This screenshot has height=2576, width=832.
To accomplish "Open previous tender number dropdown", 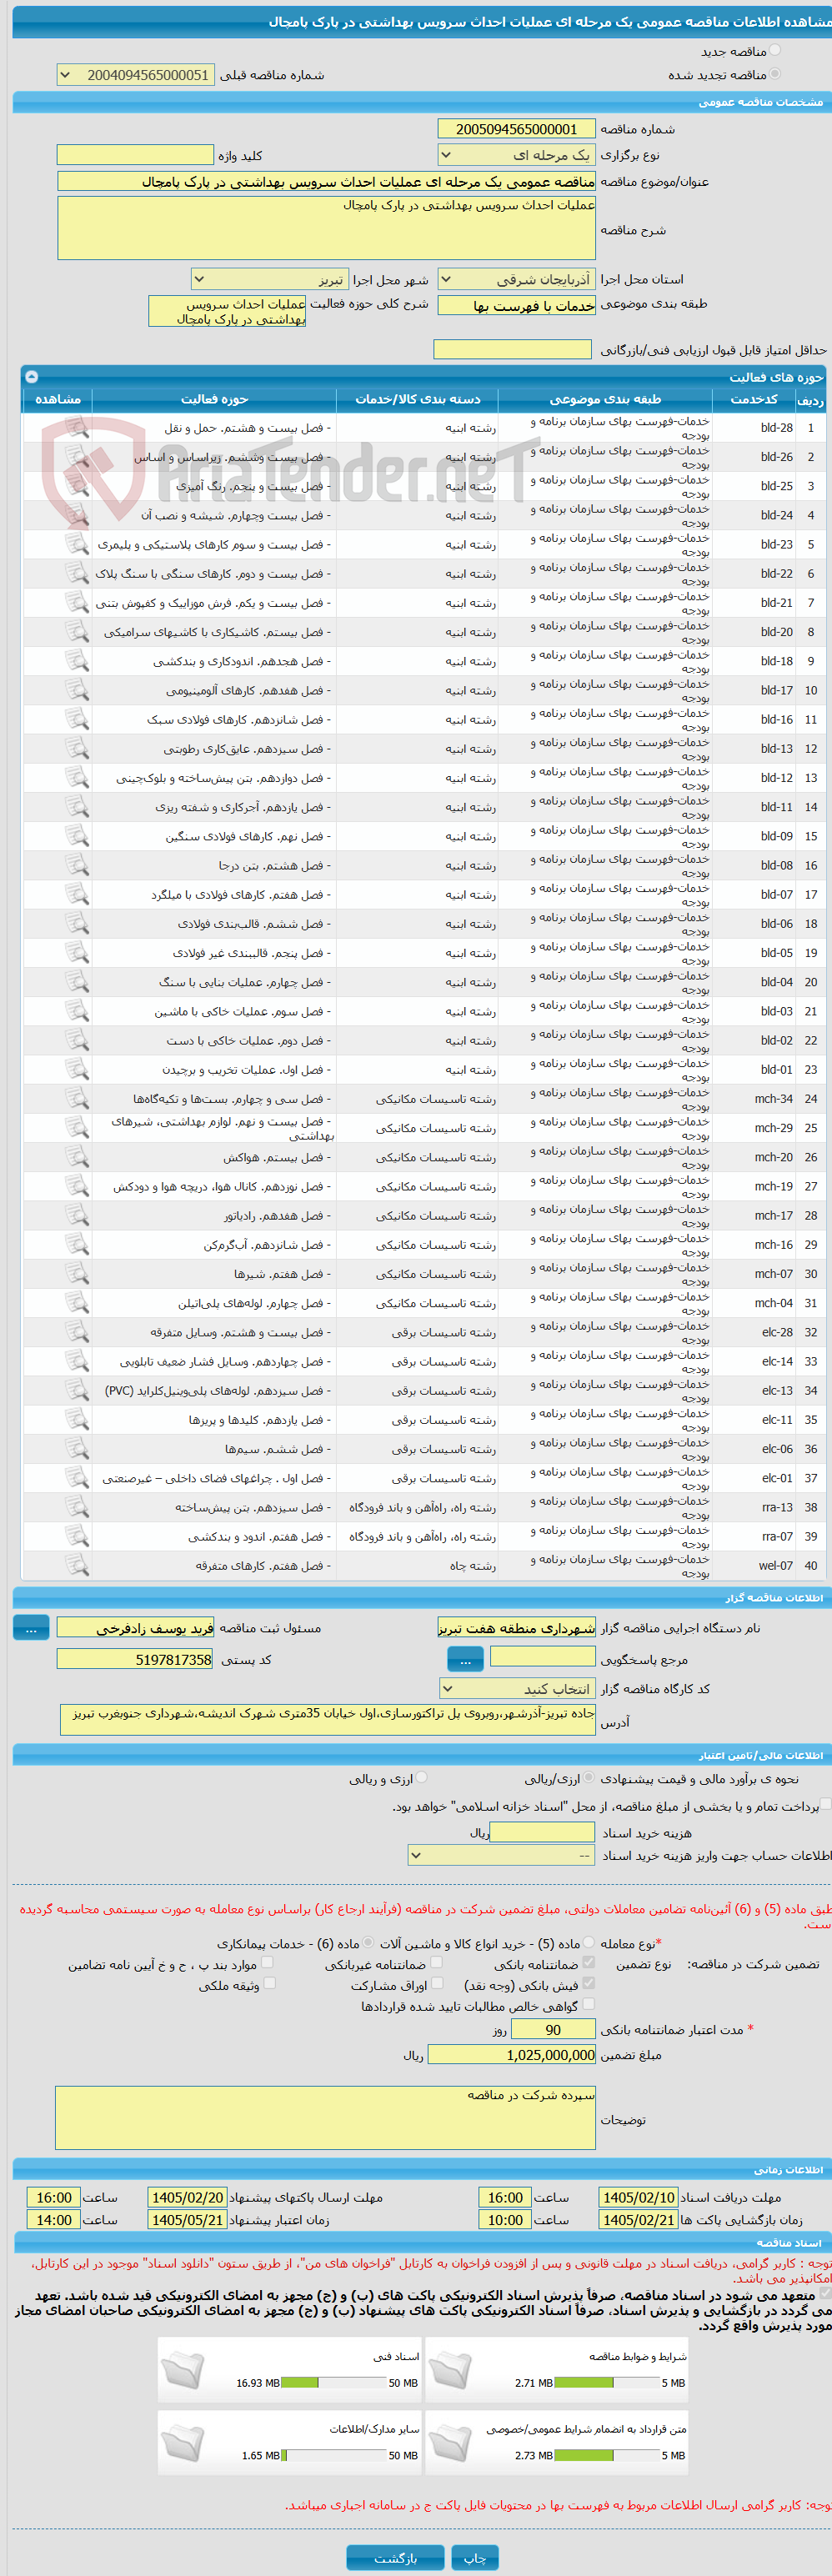I will pyautogui.click(x=135, y=75).
